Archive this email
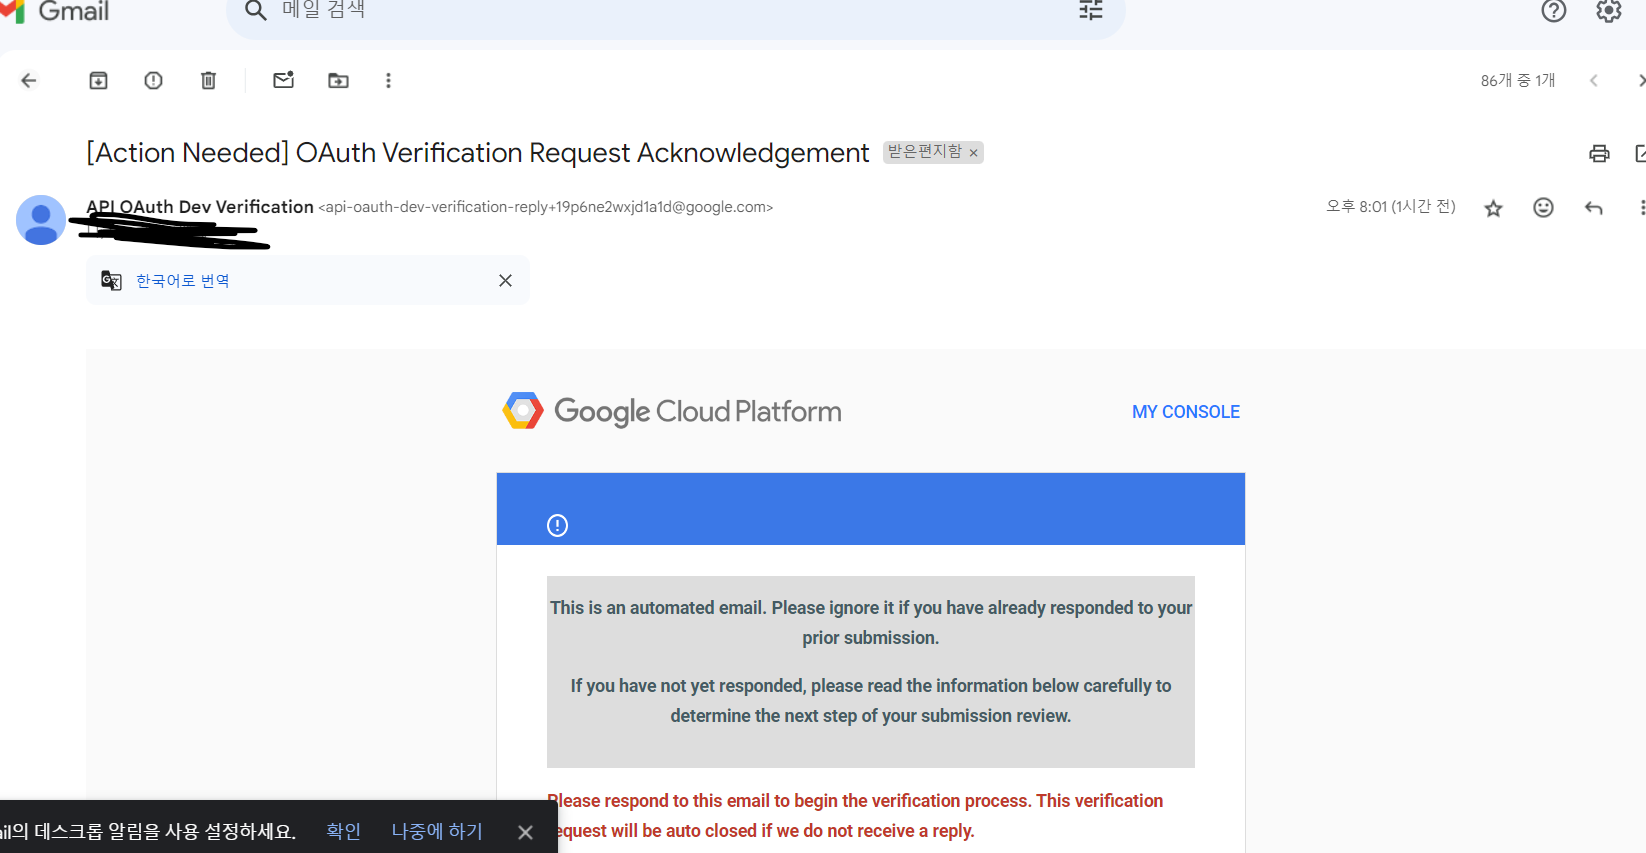The height and width of the screenshot is (853, 1646). (x=98, y=81)
